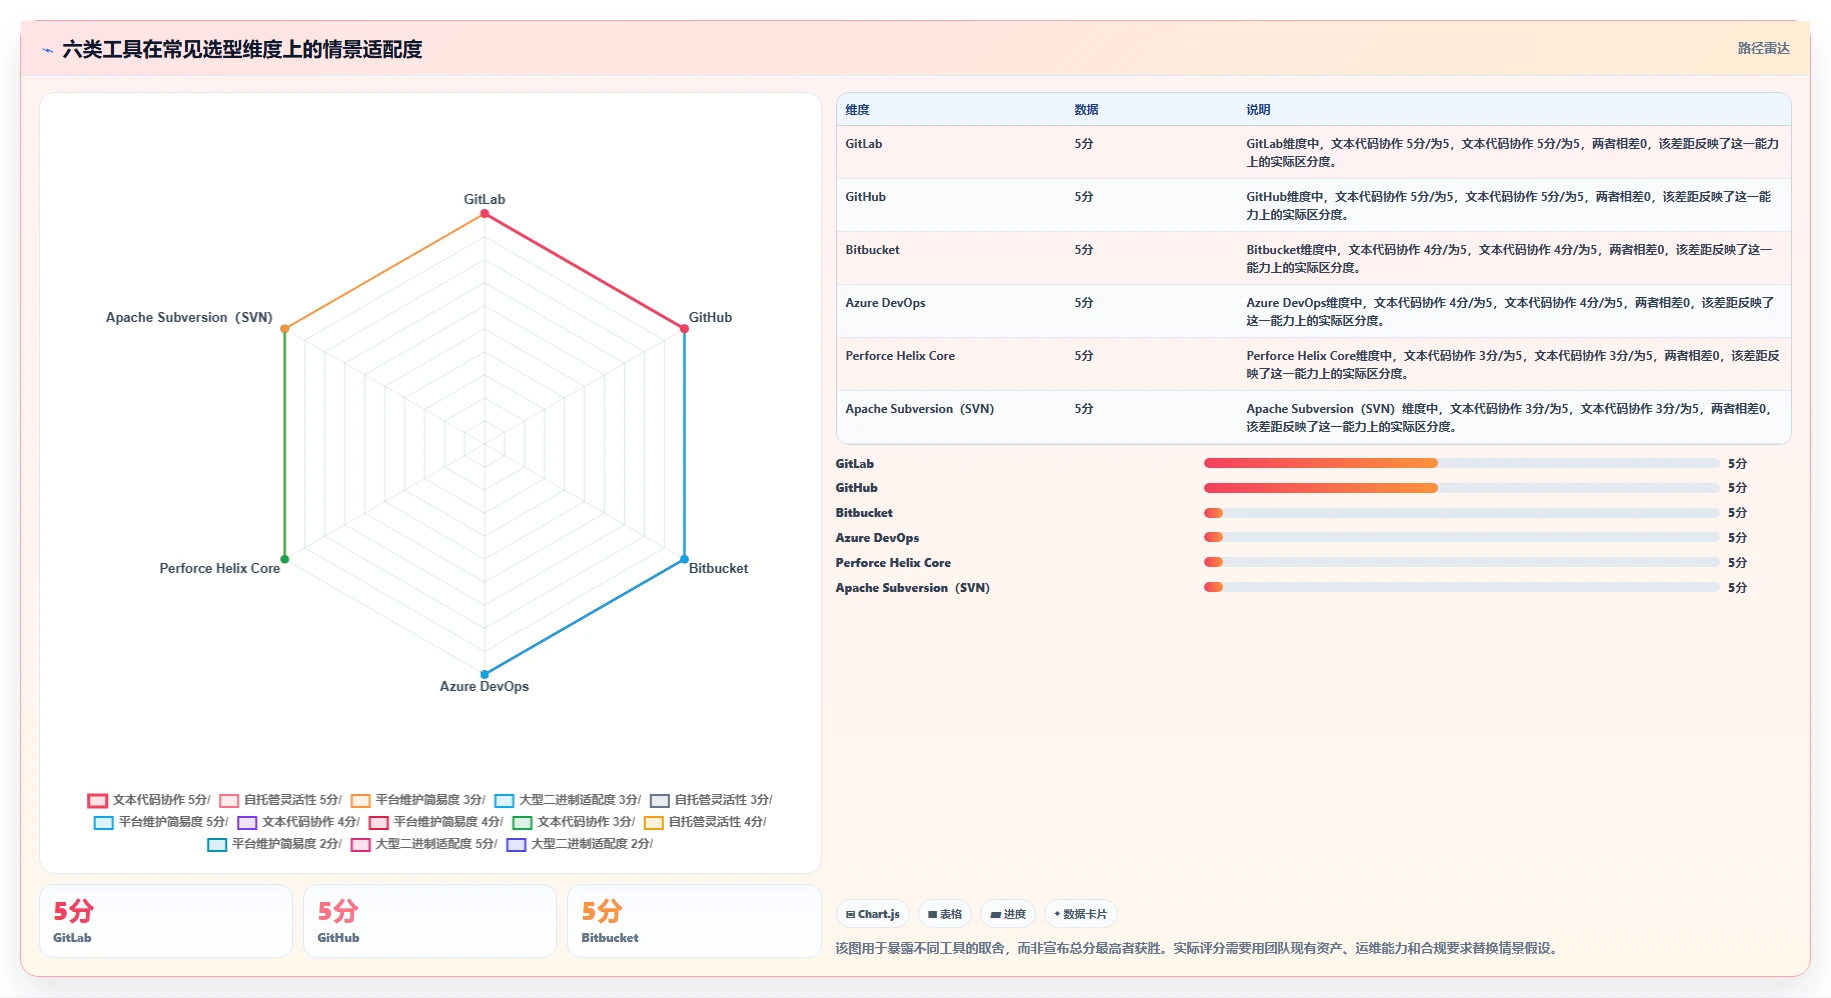Image resolution: width=1831 pixels, height=998 pixels.
Task: Click the lightning icon beside the page title
Action: tap(47, 50)
